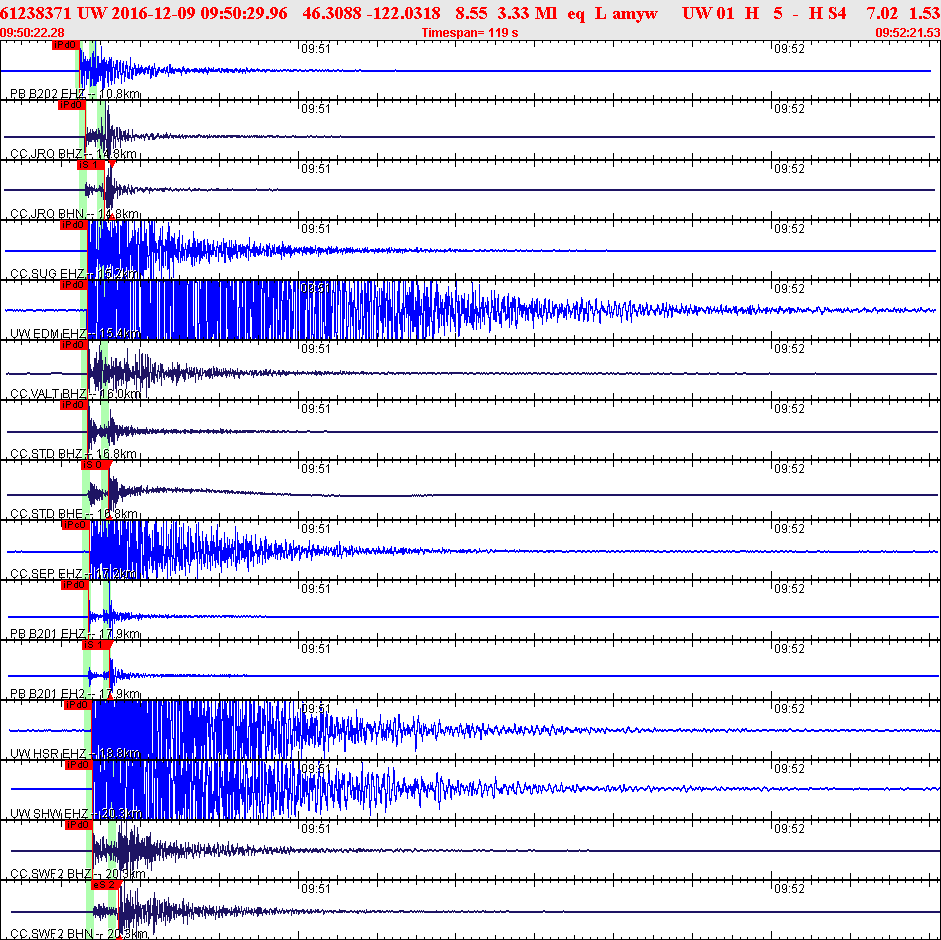
Task: Click the iPd0 pick flag on PB B202 EHZ trace
Action: pos(65,45)
